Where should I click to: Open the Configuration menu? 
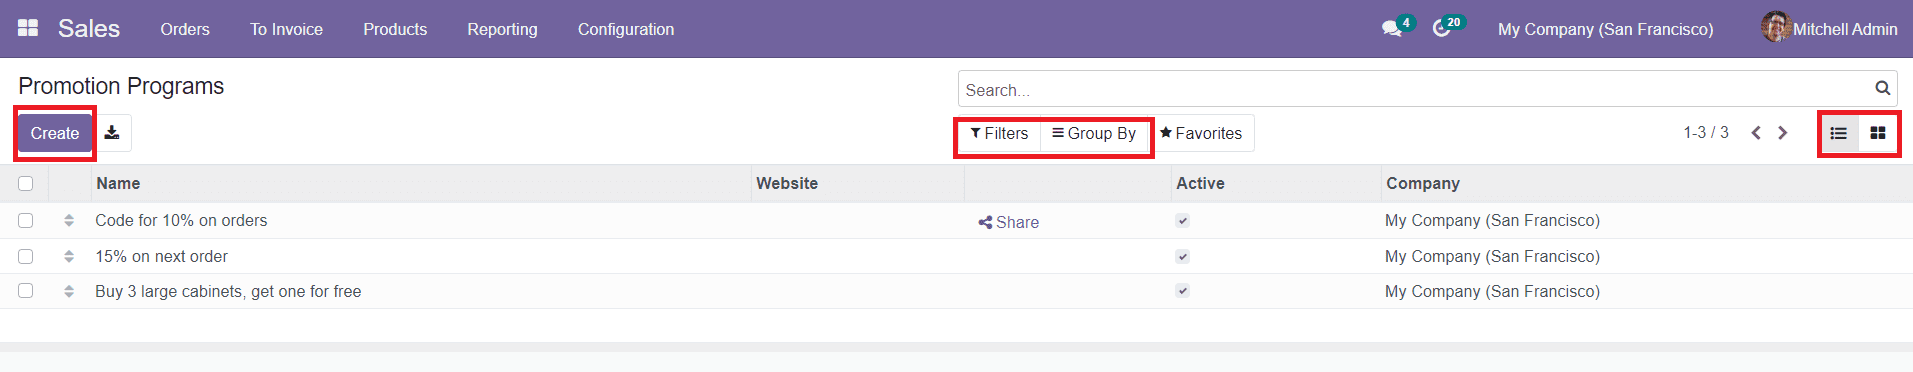(x=626, y=29)
